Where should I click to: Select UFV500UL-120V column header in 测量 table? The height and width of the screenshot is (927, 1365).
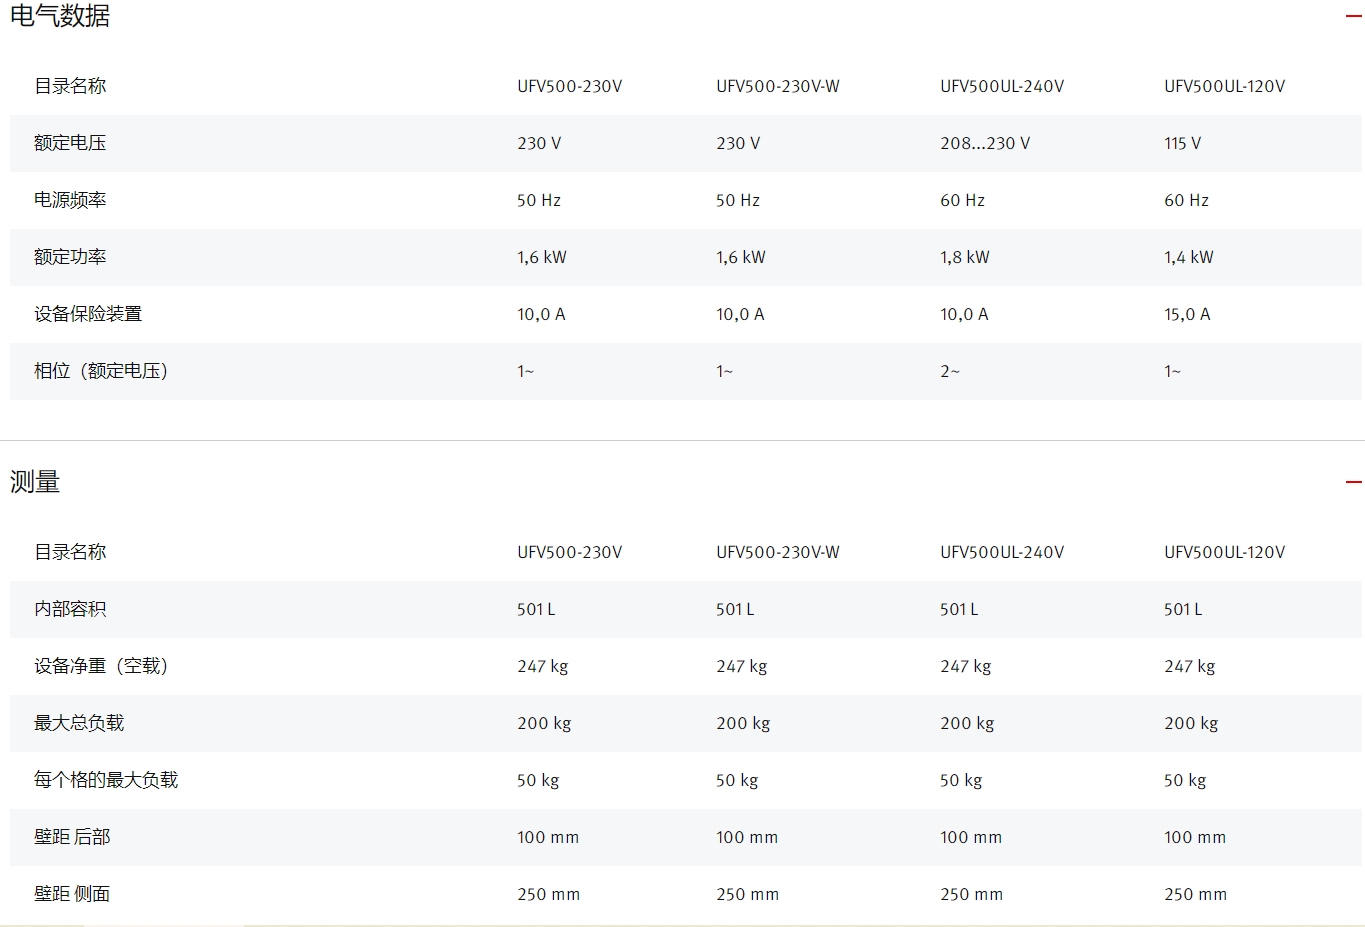[1224, 552]
